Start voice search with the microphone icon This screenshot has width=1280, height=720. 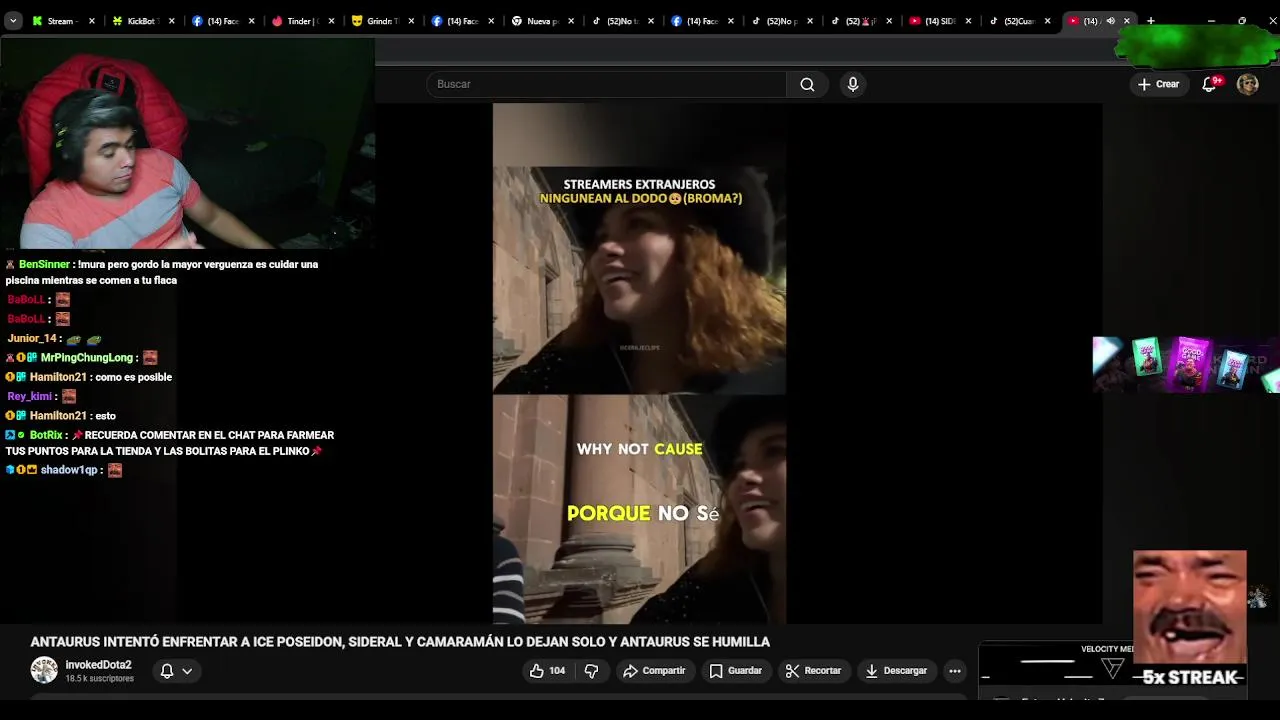point(853,84)
